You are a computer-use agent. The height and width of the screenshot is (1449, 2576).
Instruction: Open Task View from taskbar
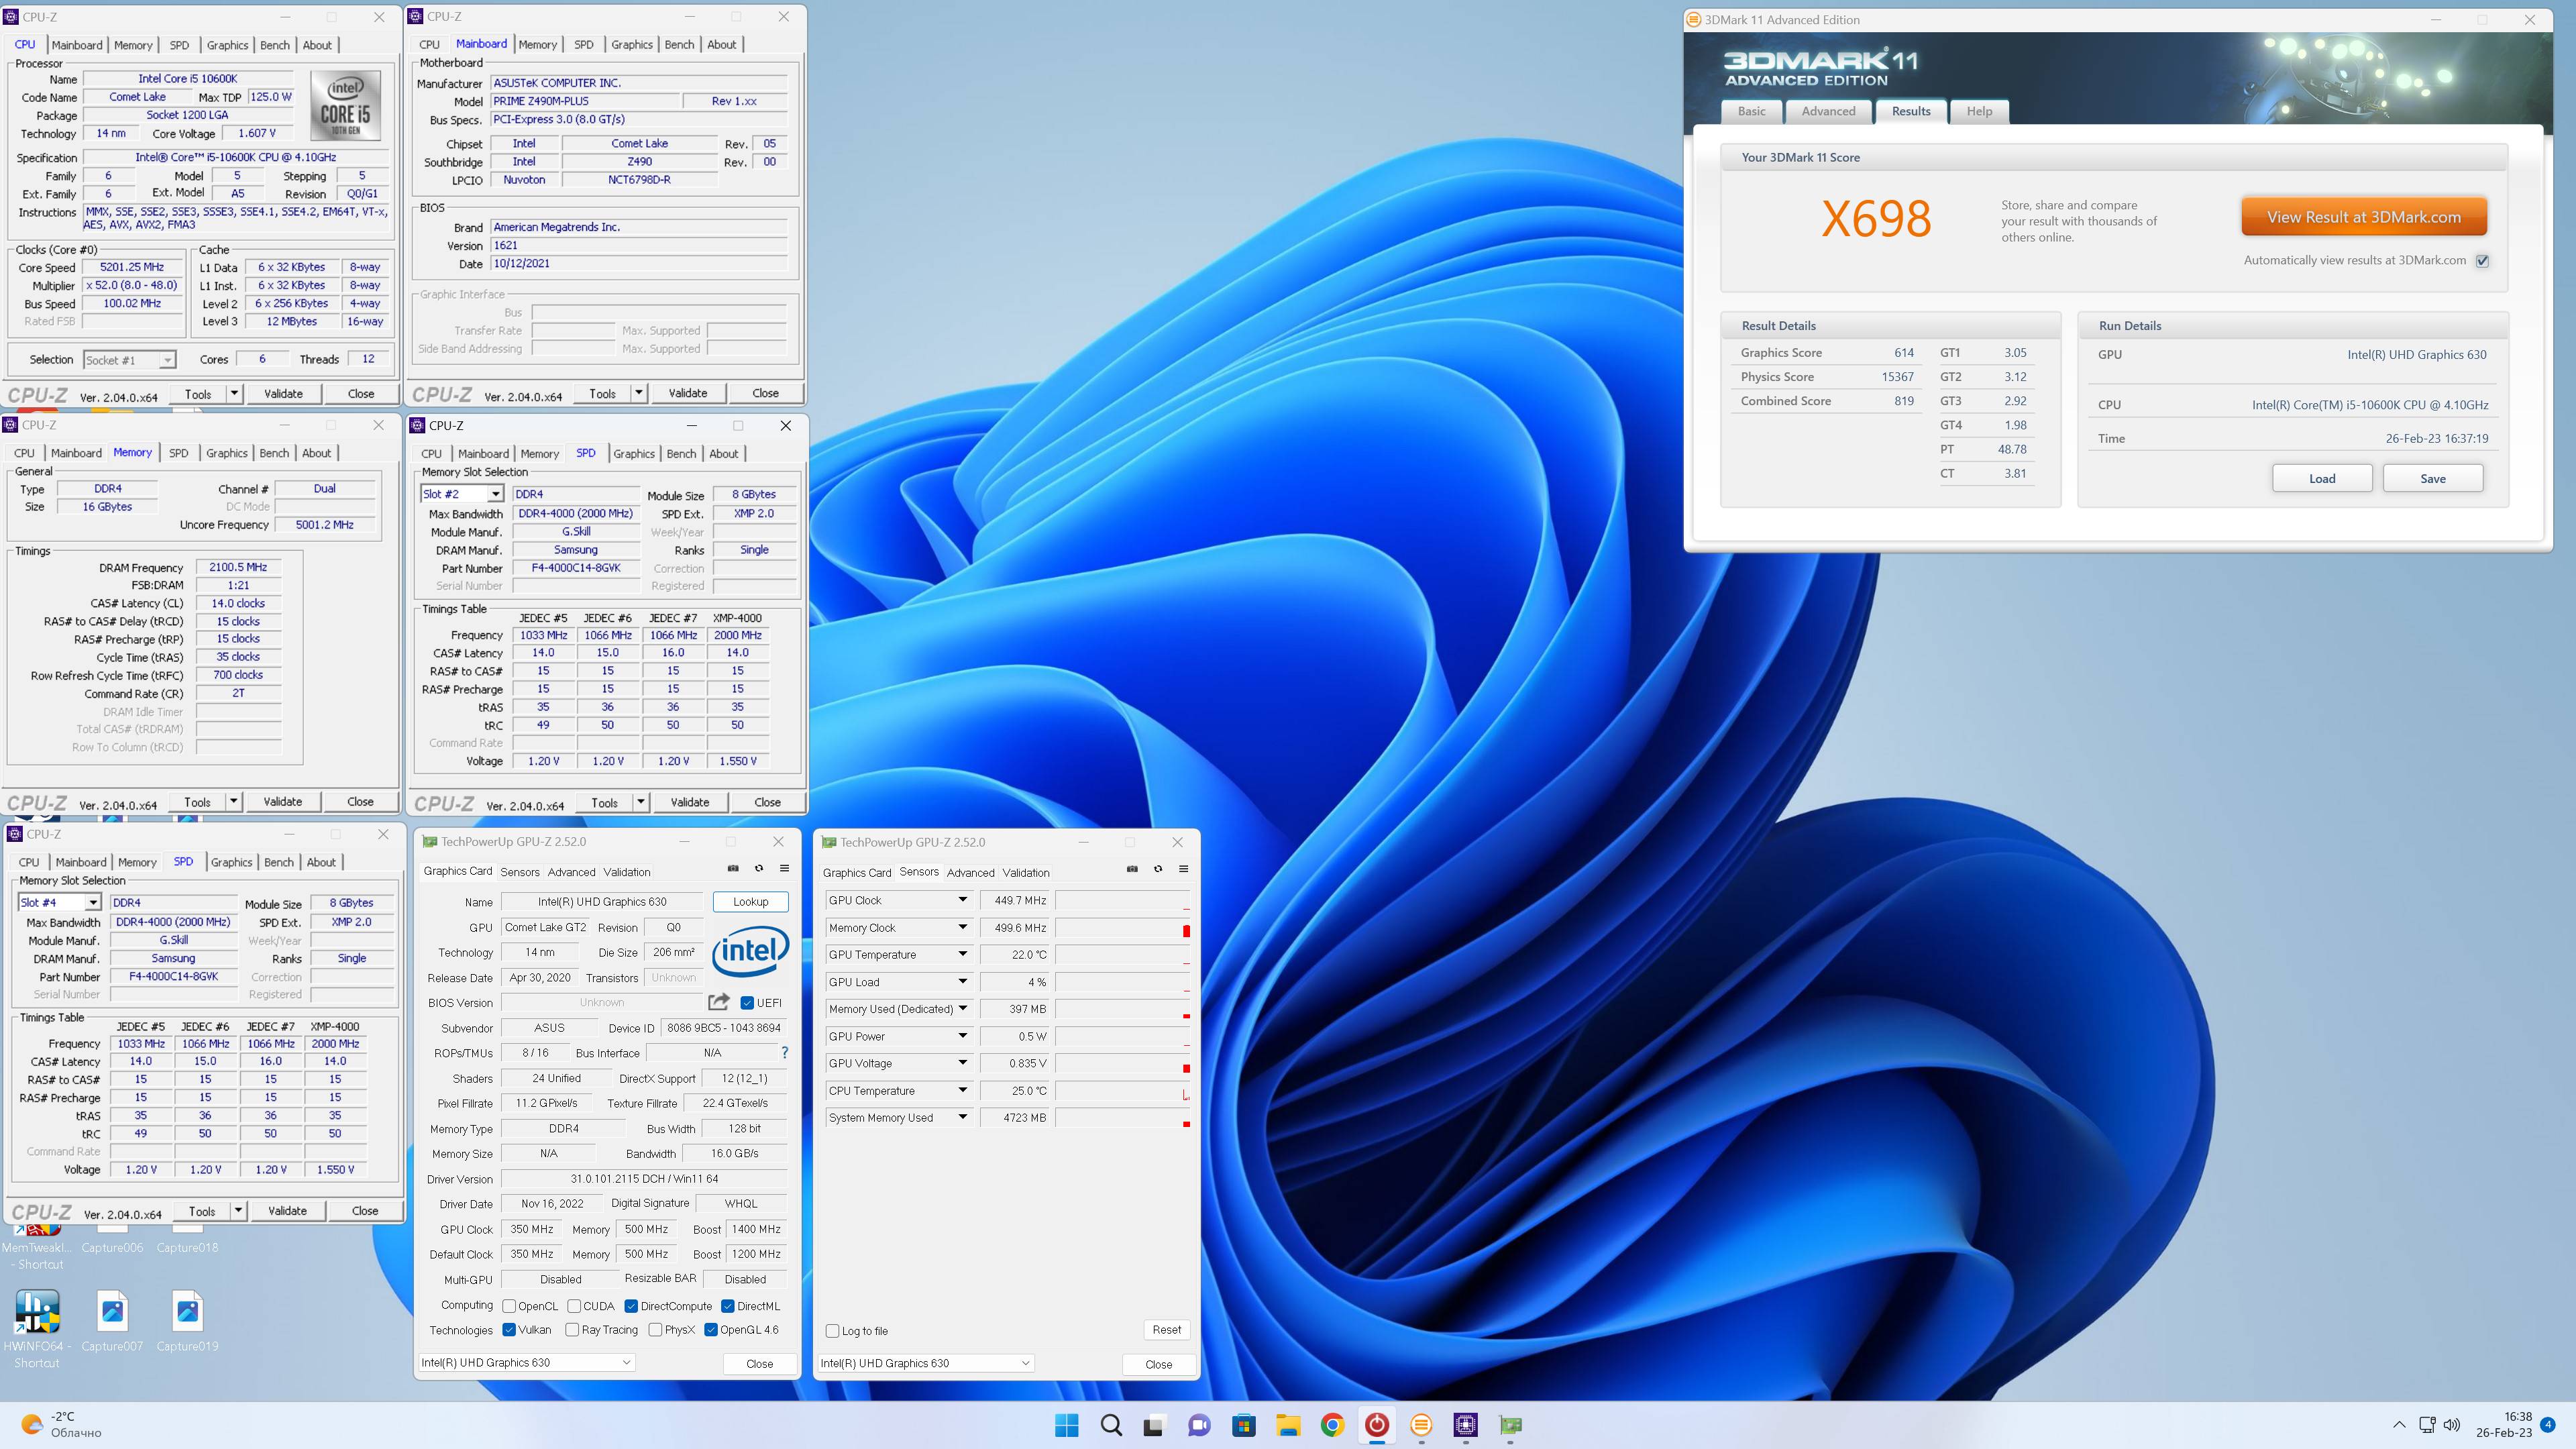click(x=1154, y=1425)
